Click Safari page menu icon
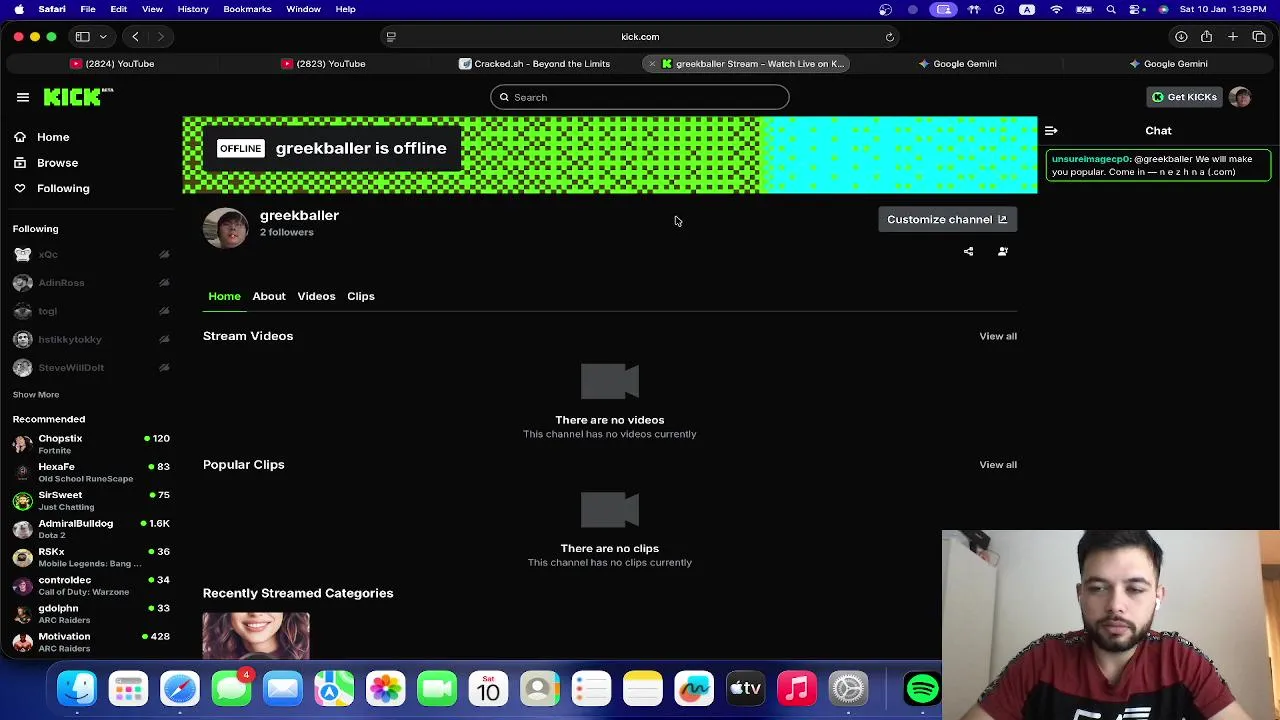This screenshot has height=720, width=1280. tap(391, 37)
